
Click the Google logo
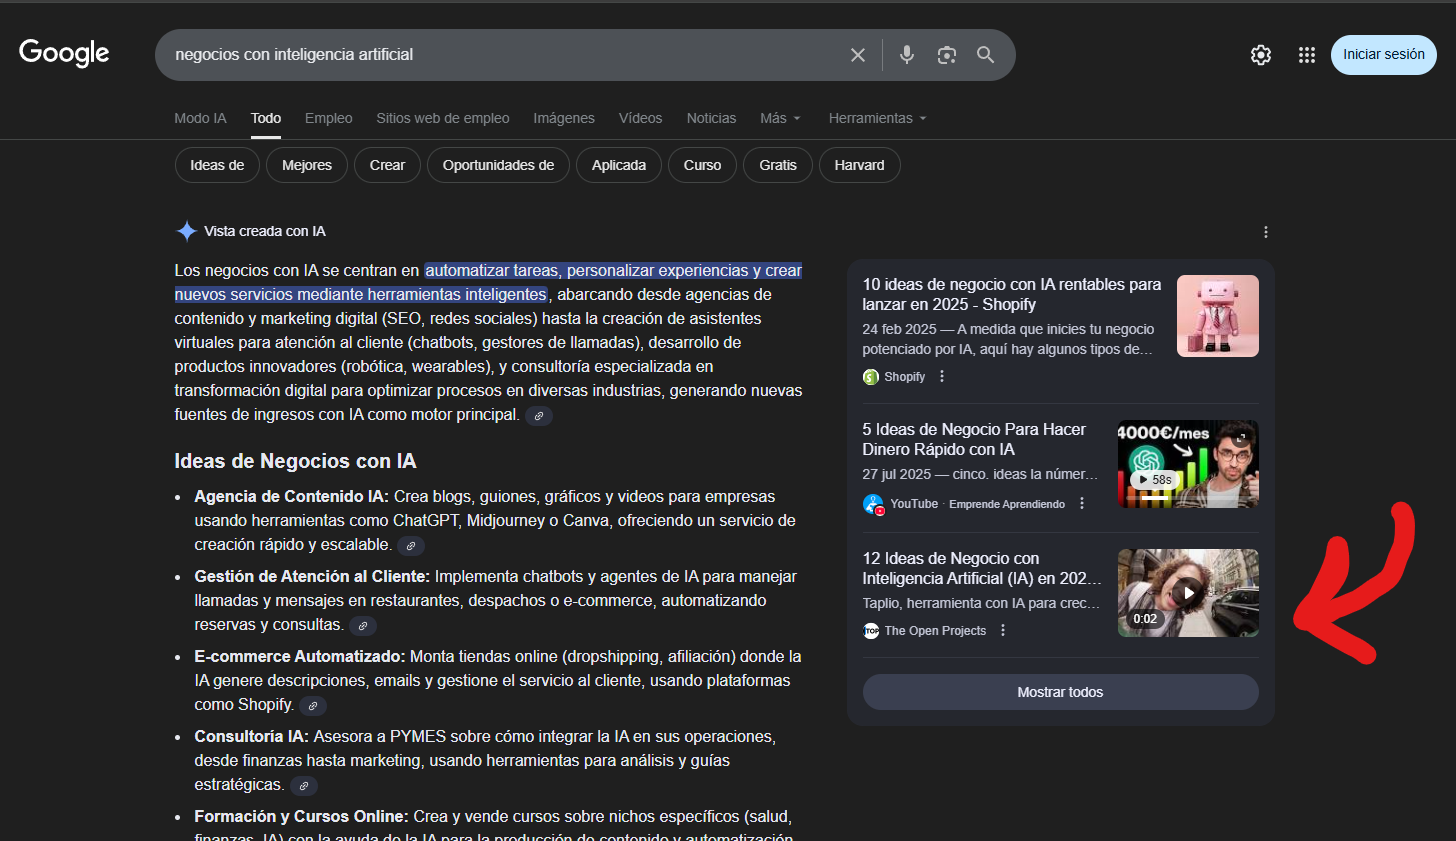coord(64,53)
